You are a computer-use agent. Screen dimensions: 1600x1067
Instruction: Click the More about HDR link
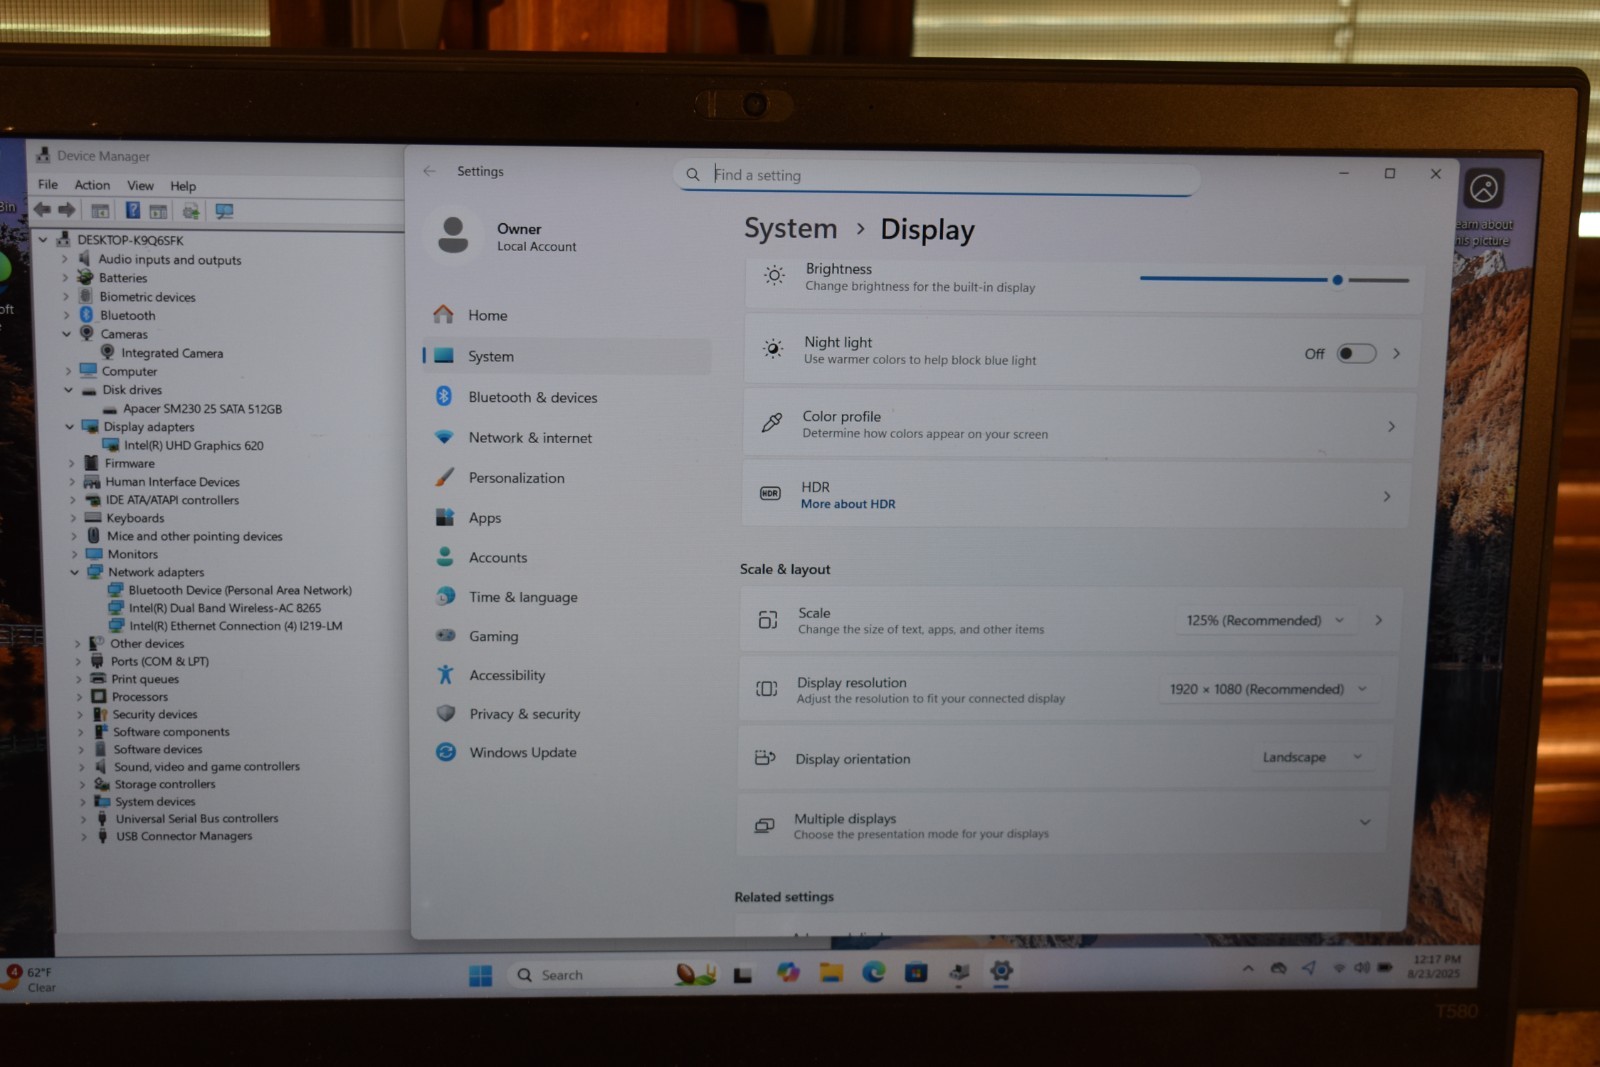(848, 504)
